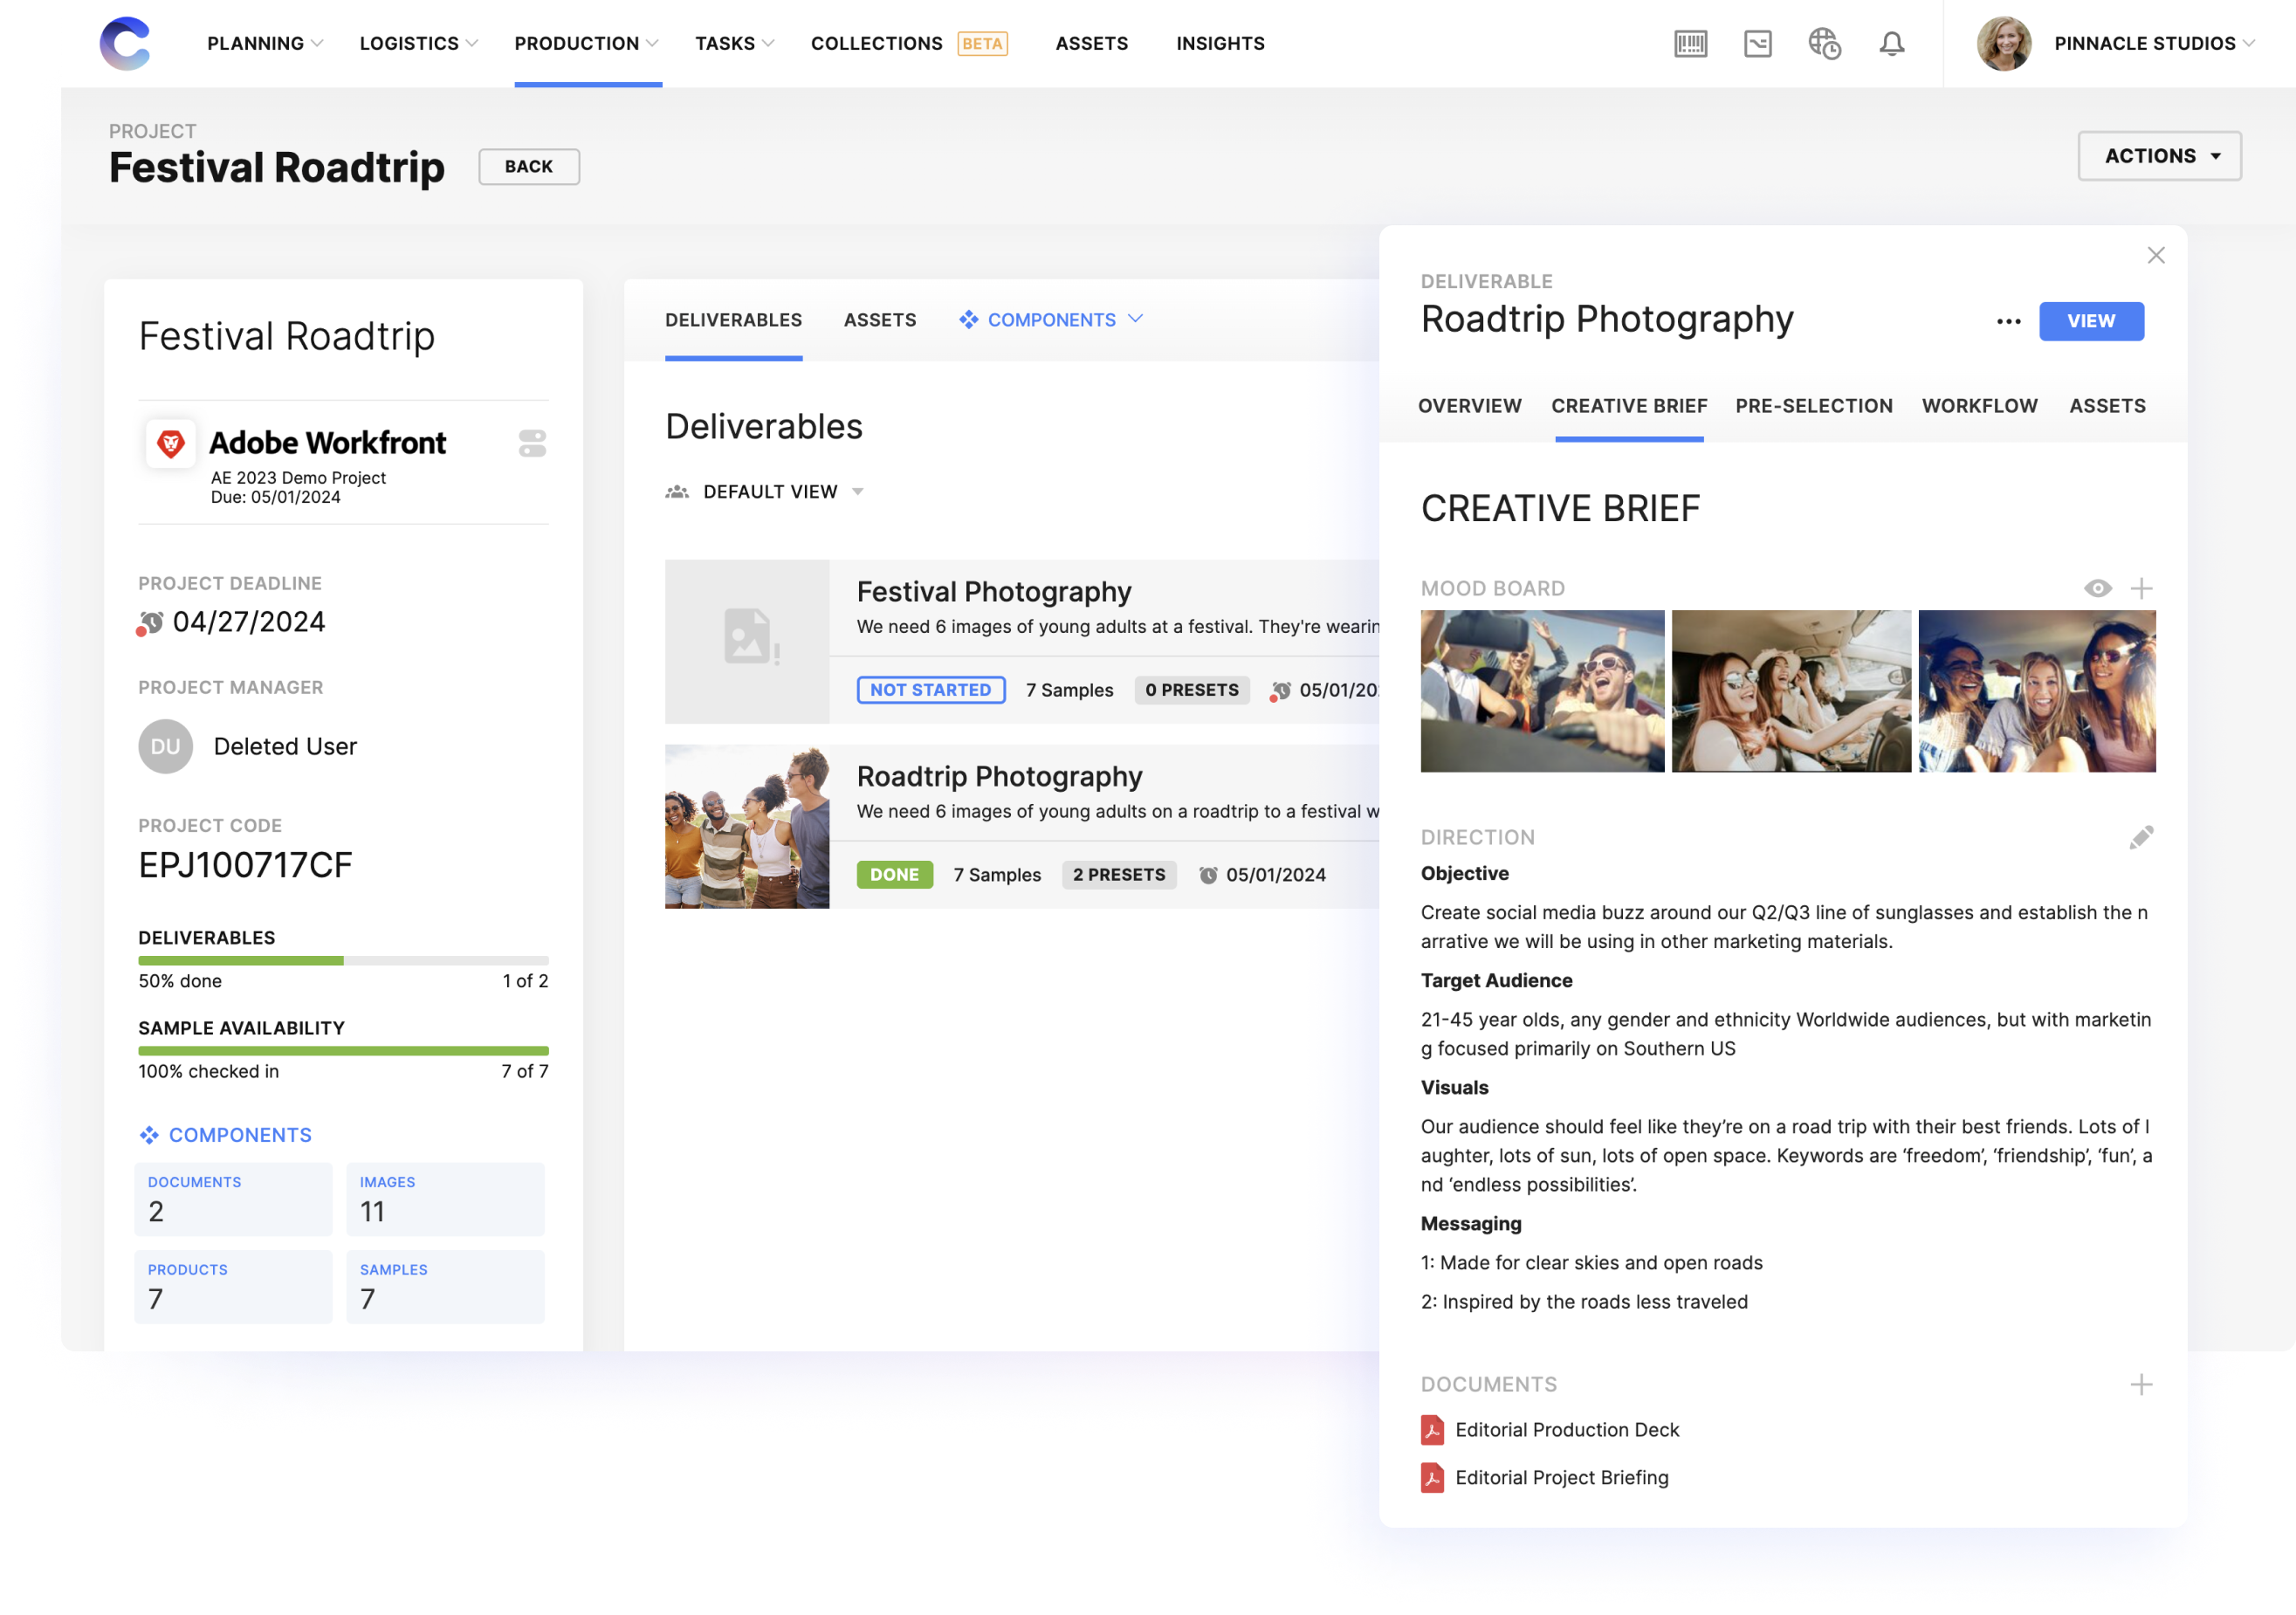Open the notifications bell
Screen dimensions: 2296x1615
[x=1891, y=44]
